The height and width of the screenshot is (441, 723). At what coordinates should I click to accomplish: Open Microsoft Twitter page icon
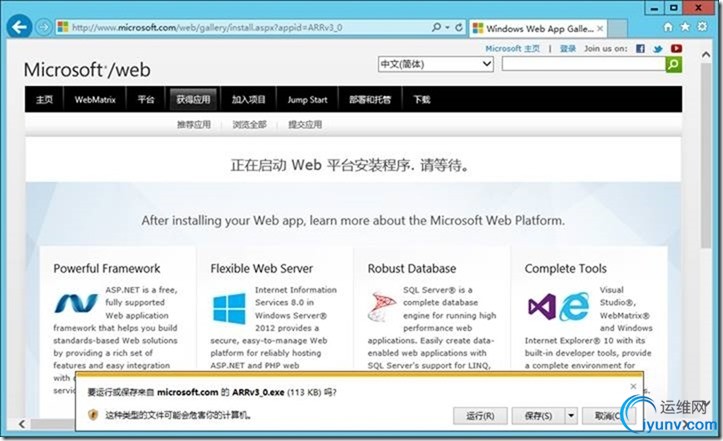[x=658, y=48]
